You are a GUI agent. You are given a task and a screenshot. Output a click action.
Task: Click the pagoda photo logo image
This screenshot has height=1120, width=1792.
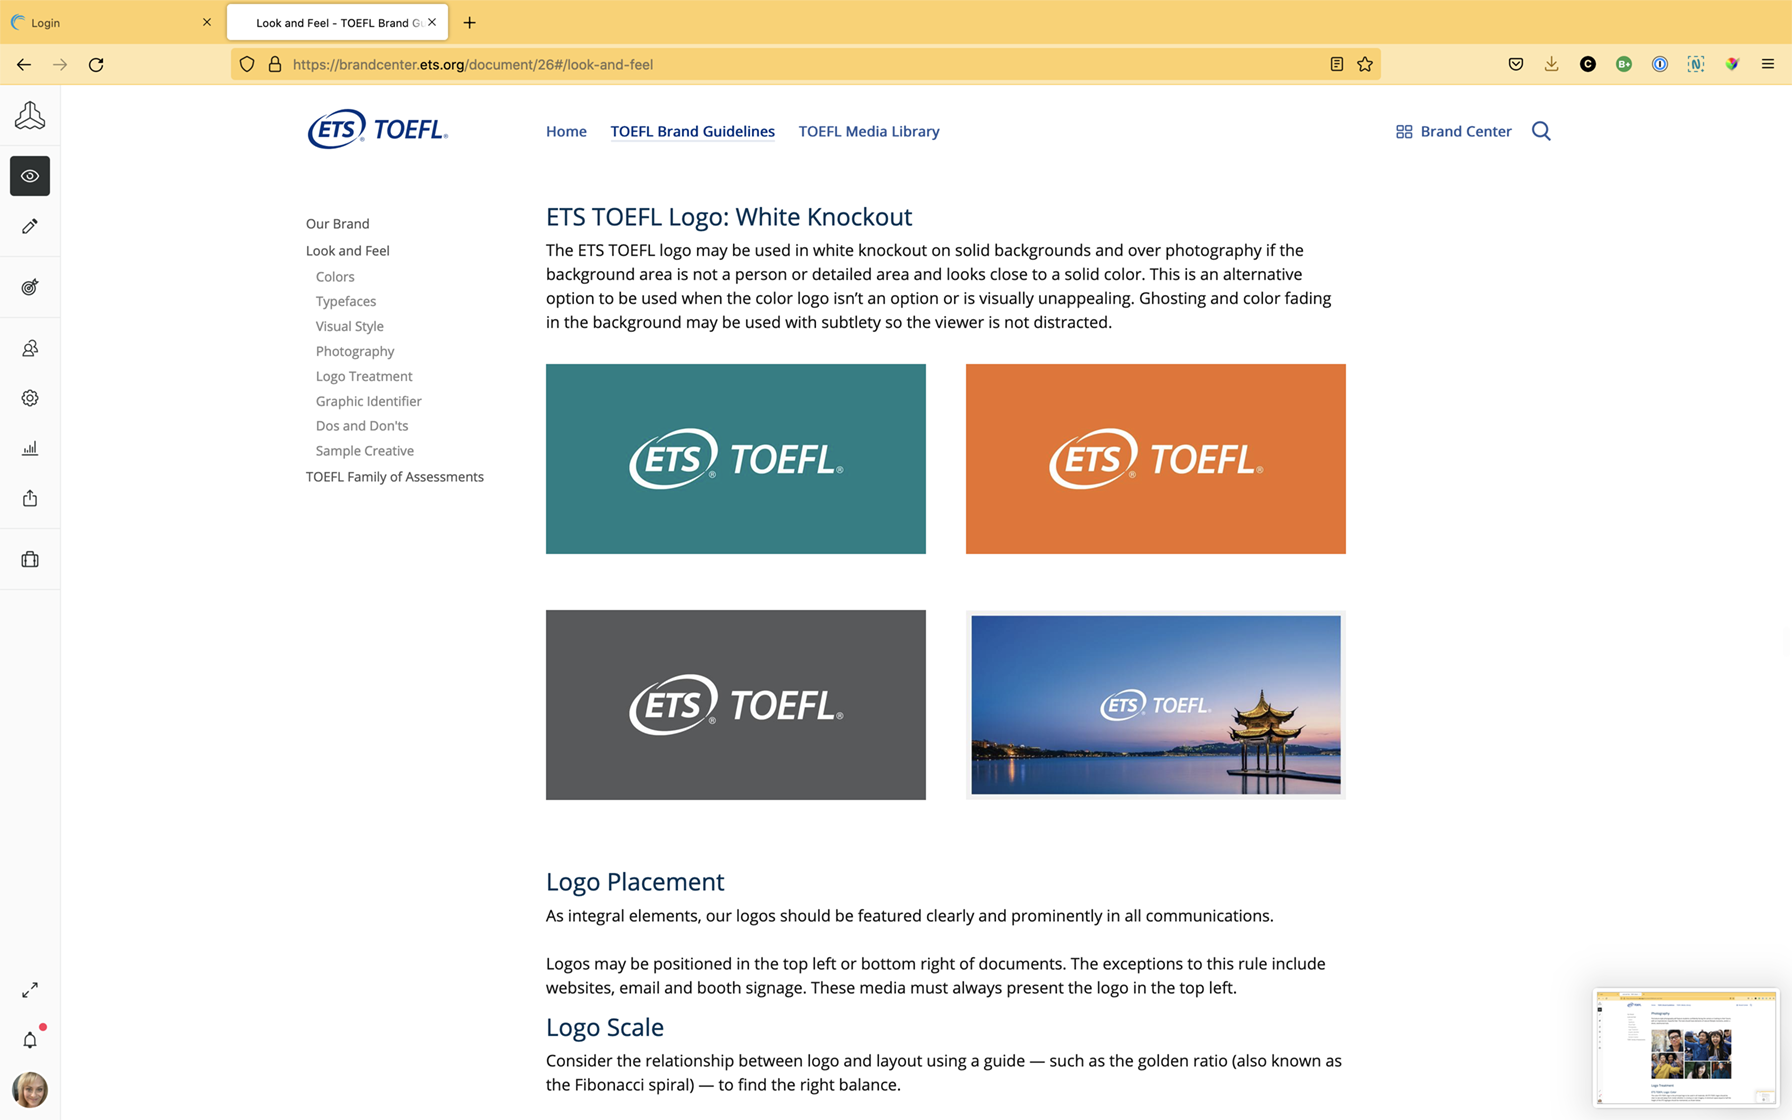tap(1156, 705)
